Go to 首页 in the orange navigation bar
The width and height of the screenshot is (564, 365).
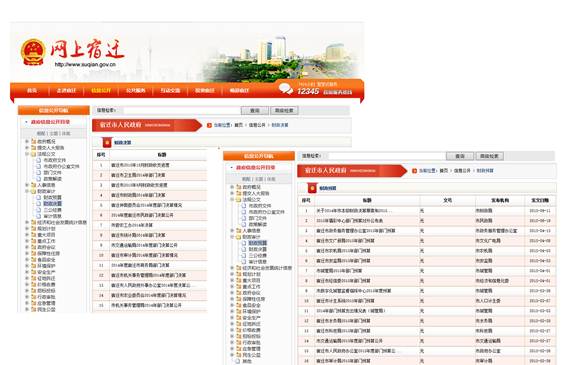click(x=32, y=90)
